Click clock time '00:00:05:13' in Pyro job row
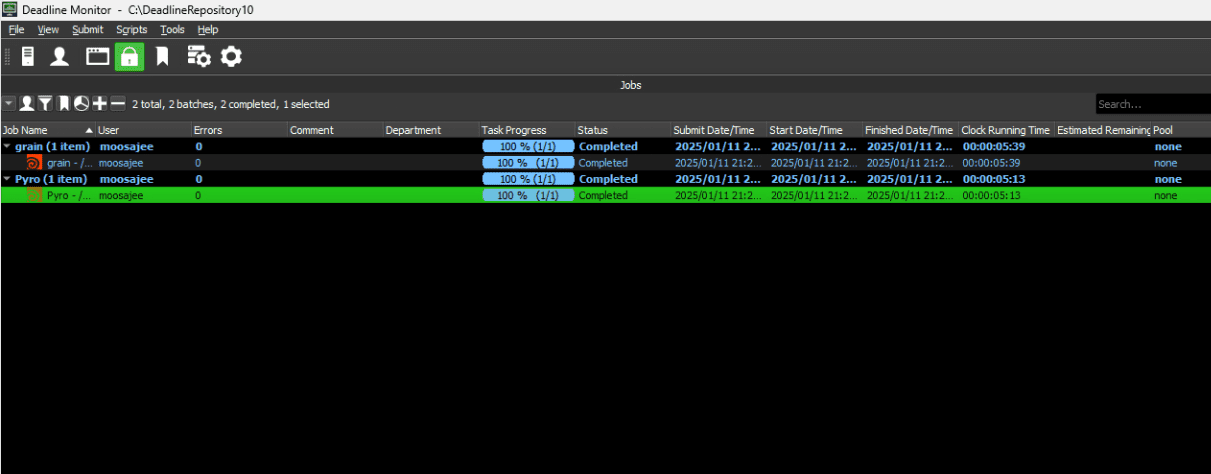This screenshot has height=474, width=1211. (x=991, y=195)
